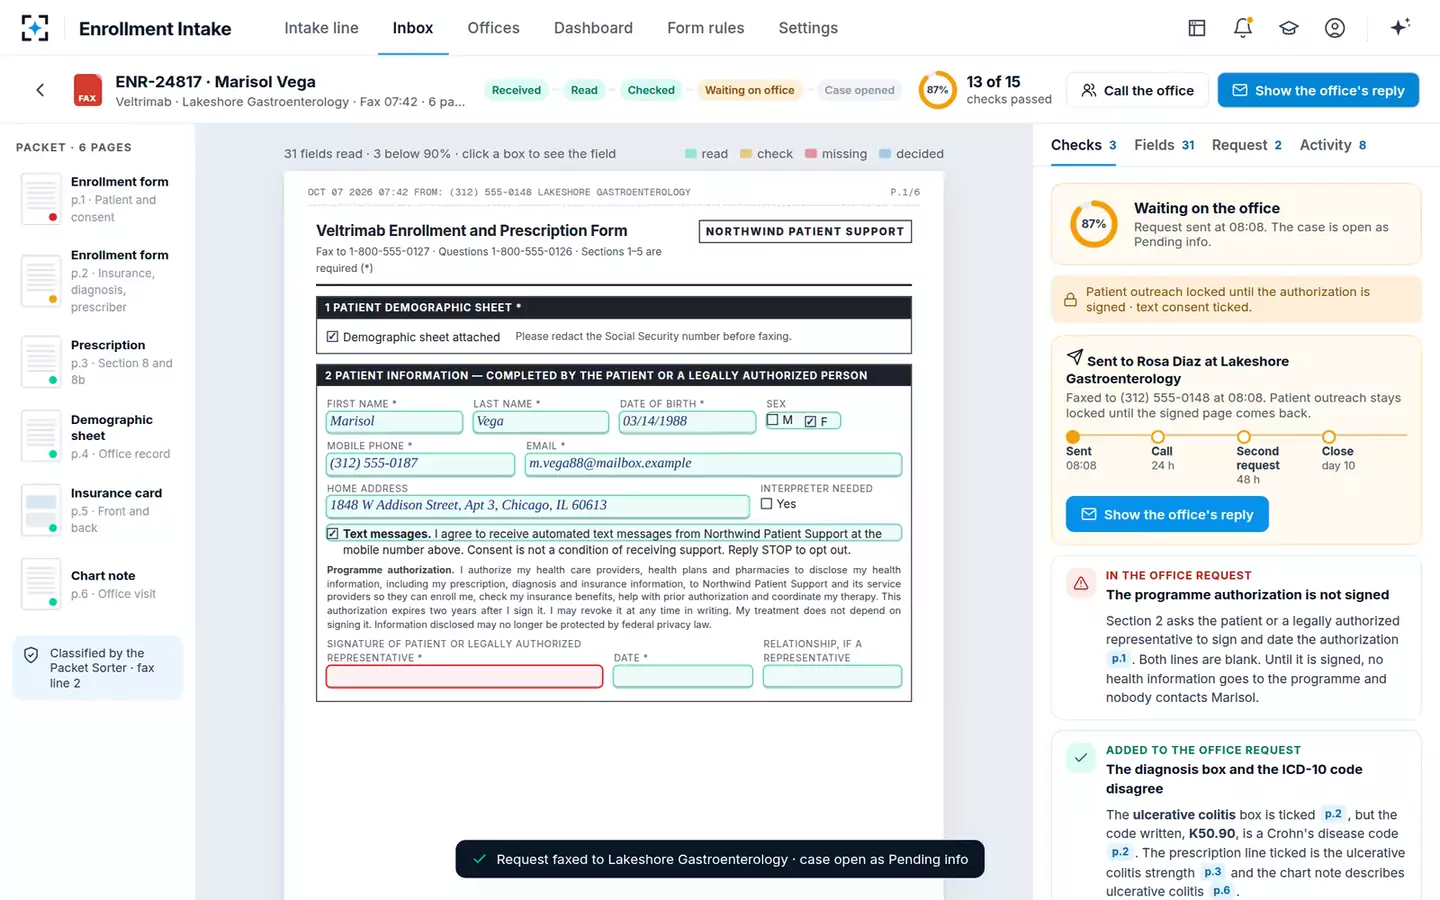Open the layout panel icon in header
Viewport: 1440px width, 900px height.
[1197, 28]
